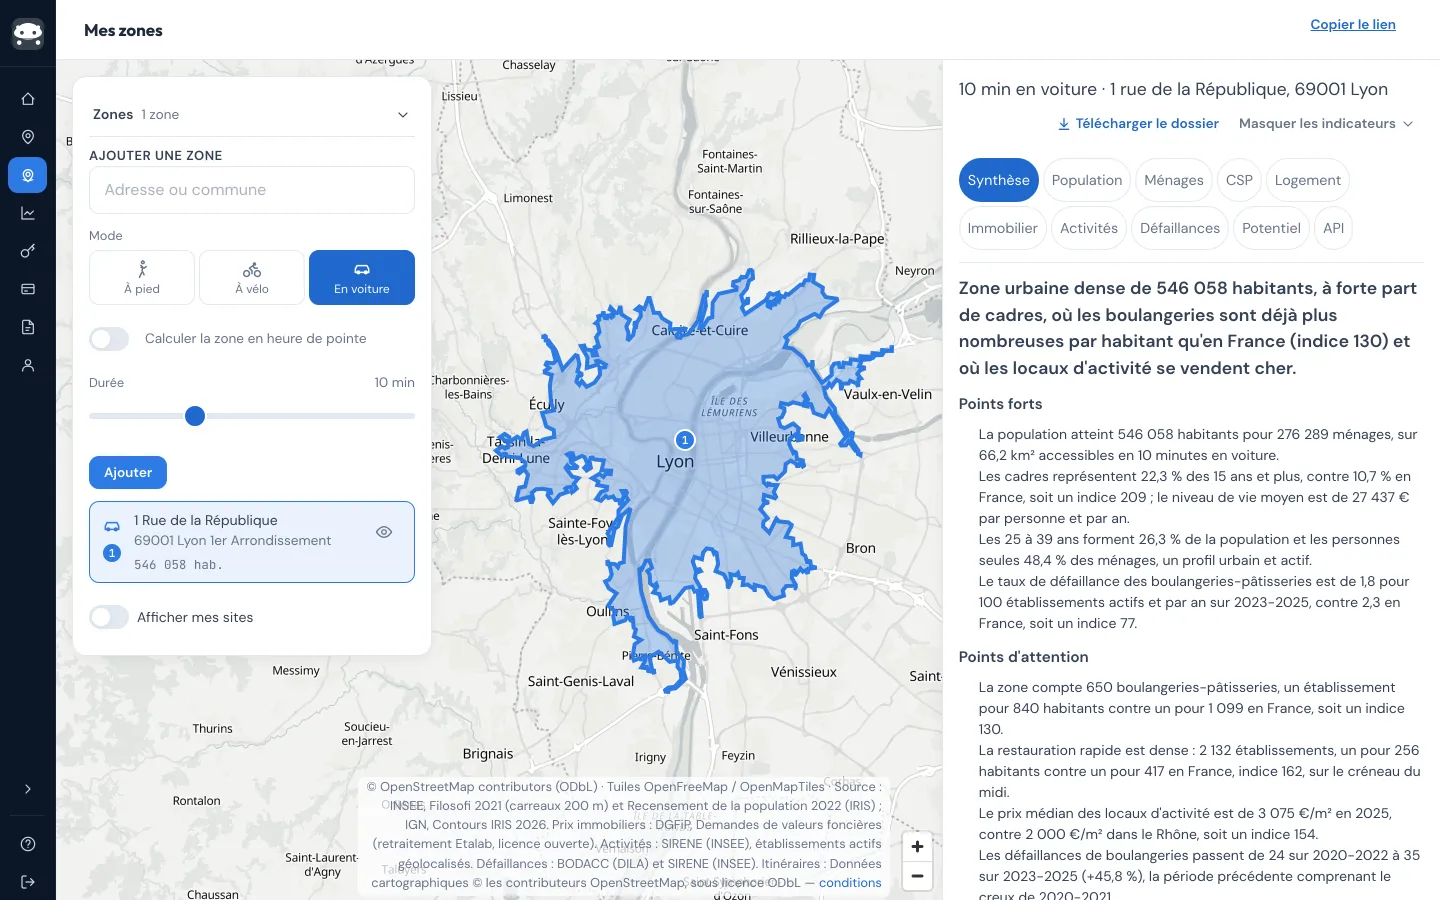Open the user profile sidebar icon
The image size is (1440, 900).
point(28,365)
